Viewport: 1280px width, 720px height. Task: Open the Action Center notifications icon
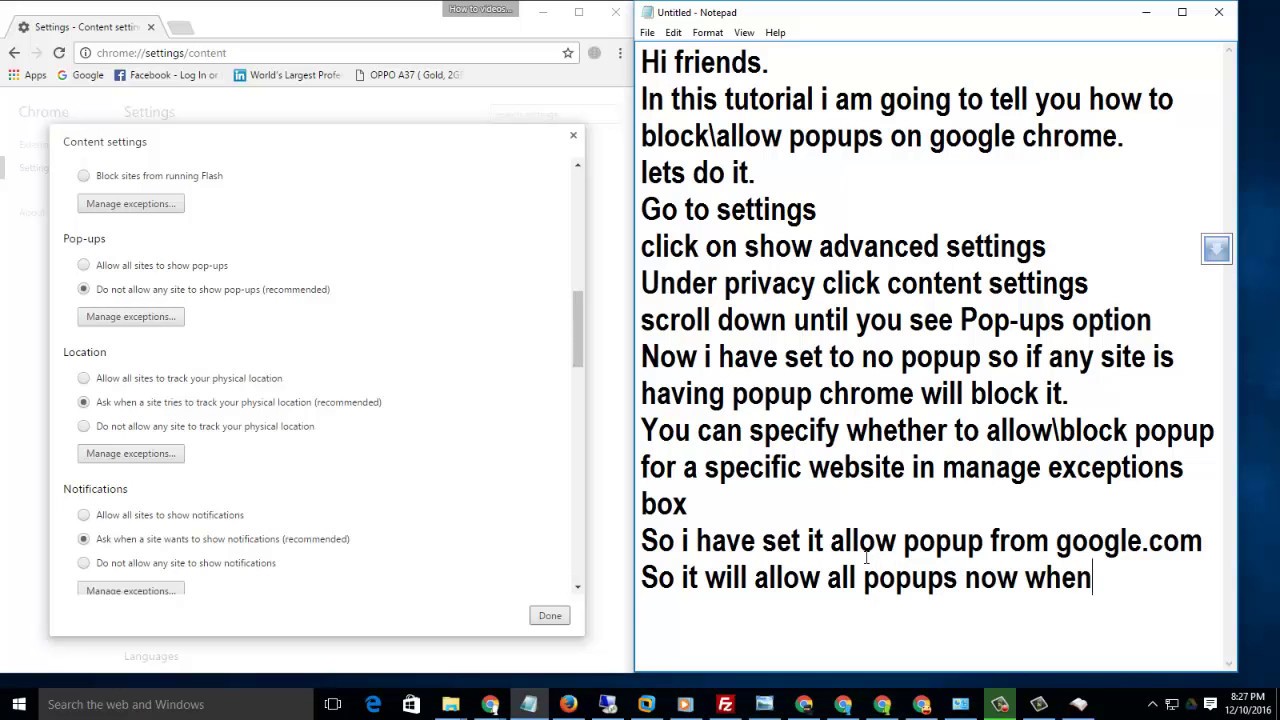click(x=1210, y=705)
